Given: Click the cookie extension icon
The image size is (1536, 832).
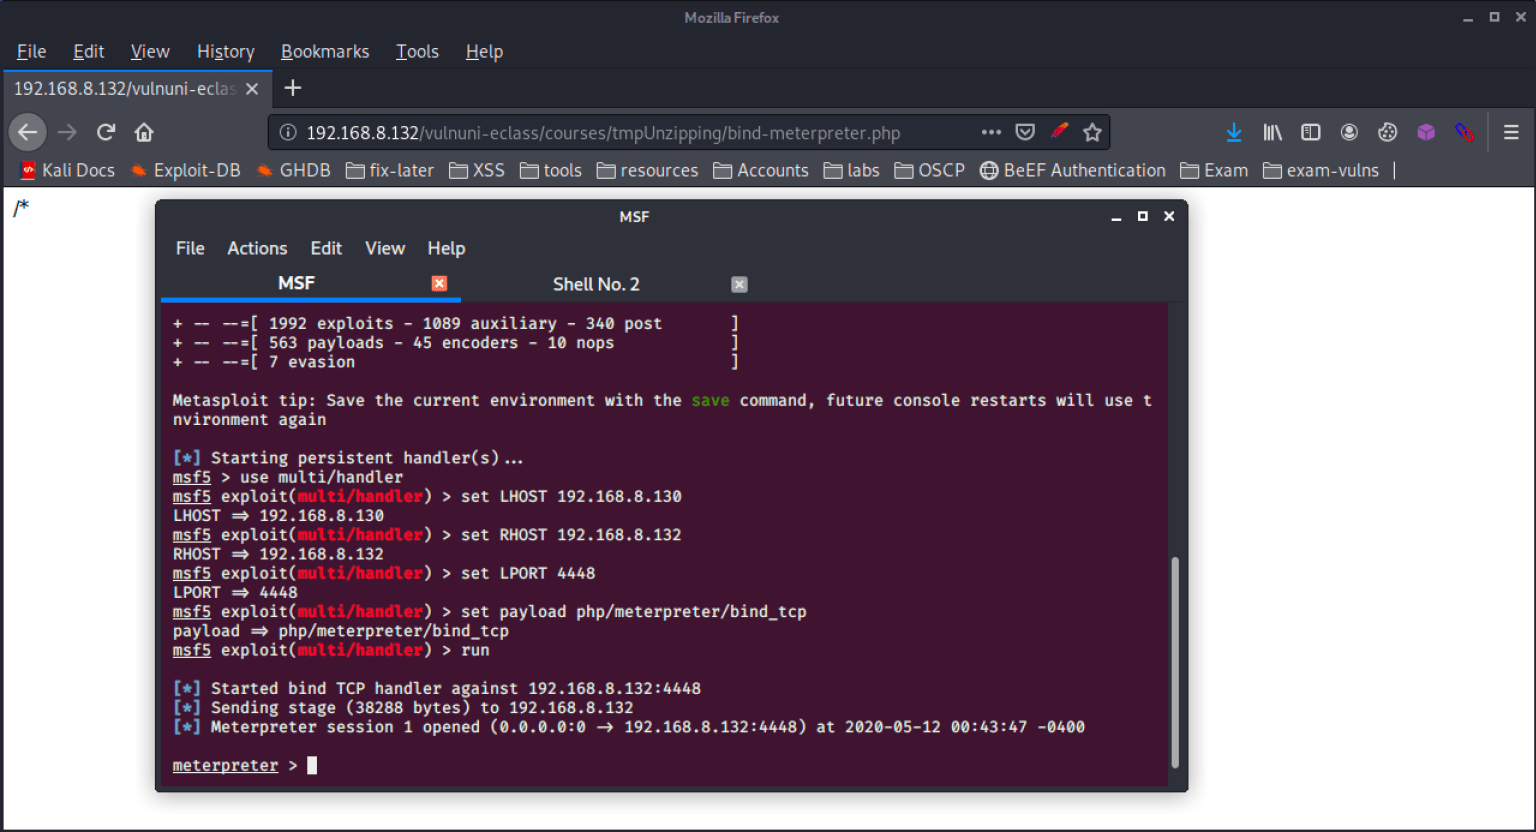Looking at the screenshot, I should click(x=1387, y=132).
